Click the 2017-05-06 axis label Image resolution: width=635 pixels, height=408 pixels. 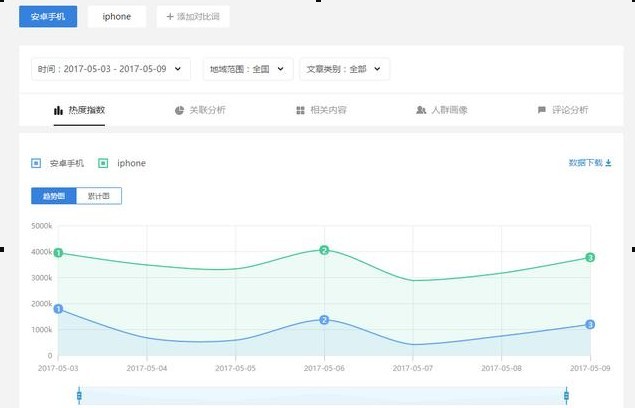tap(324, 368)
